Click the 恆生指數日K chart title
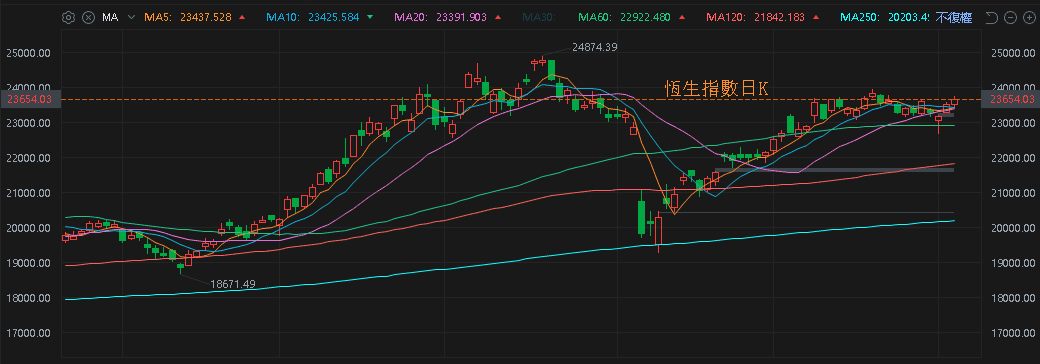This screenshot has height=364, width=1040. tap(717, 89)
